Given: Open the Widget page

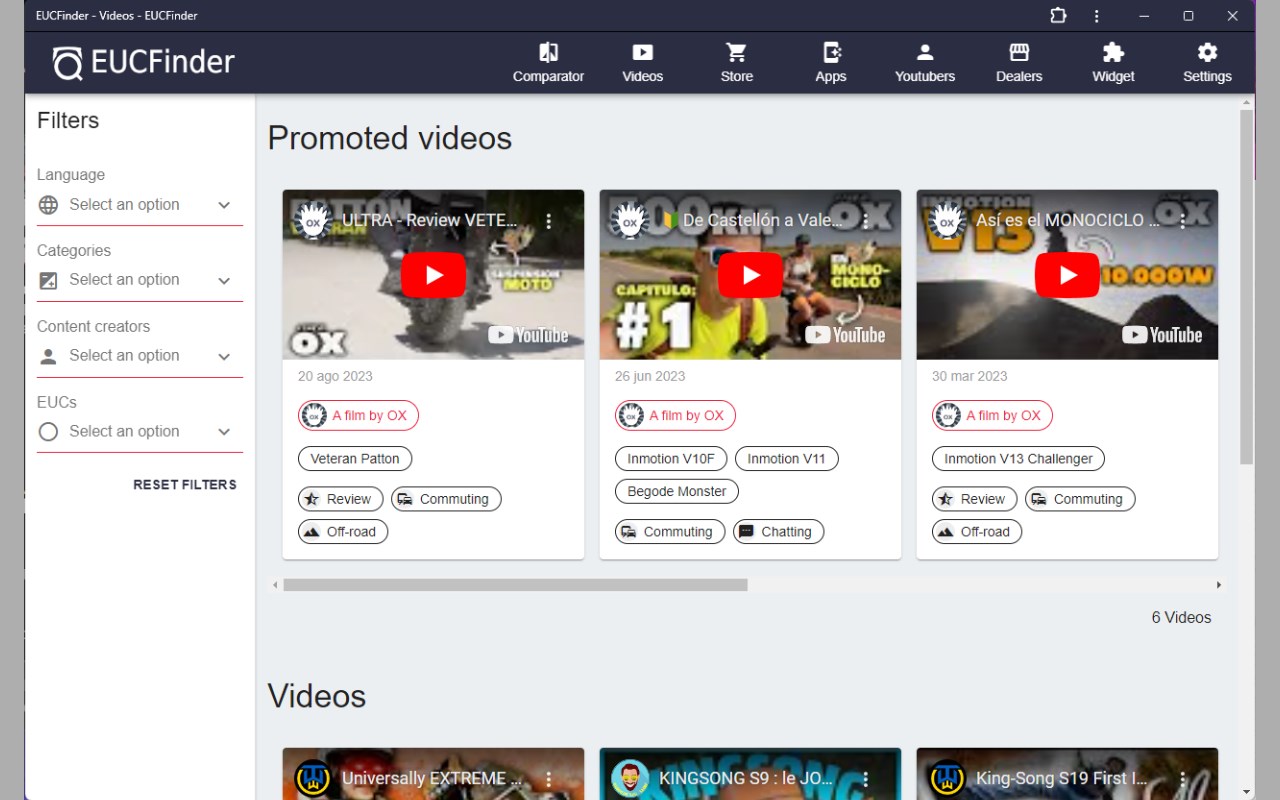Looking at the screenshot, I should tap(1113, 63).
